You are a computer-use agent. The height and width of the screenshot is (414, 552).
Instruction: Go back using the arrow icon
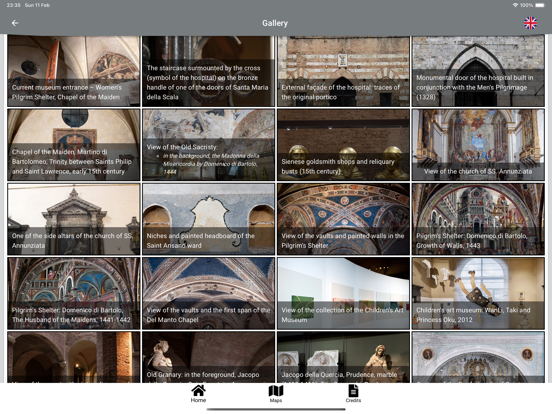click(15, 23)
